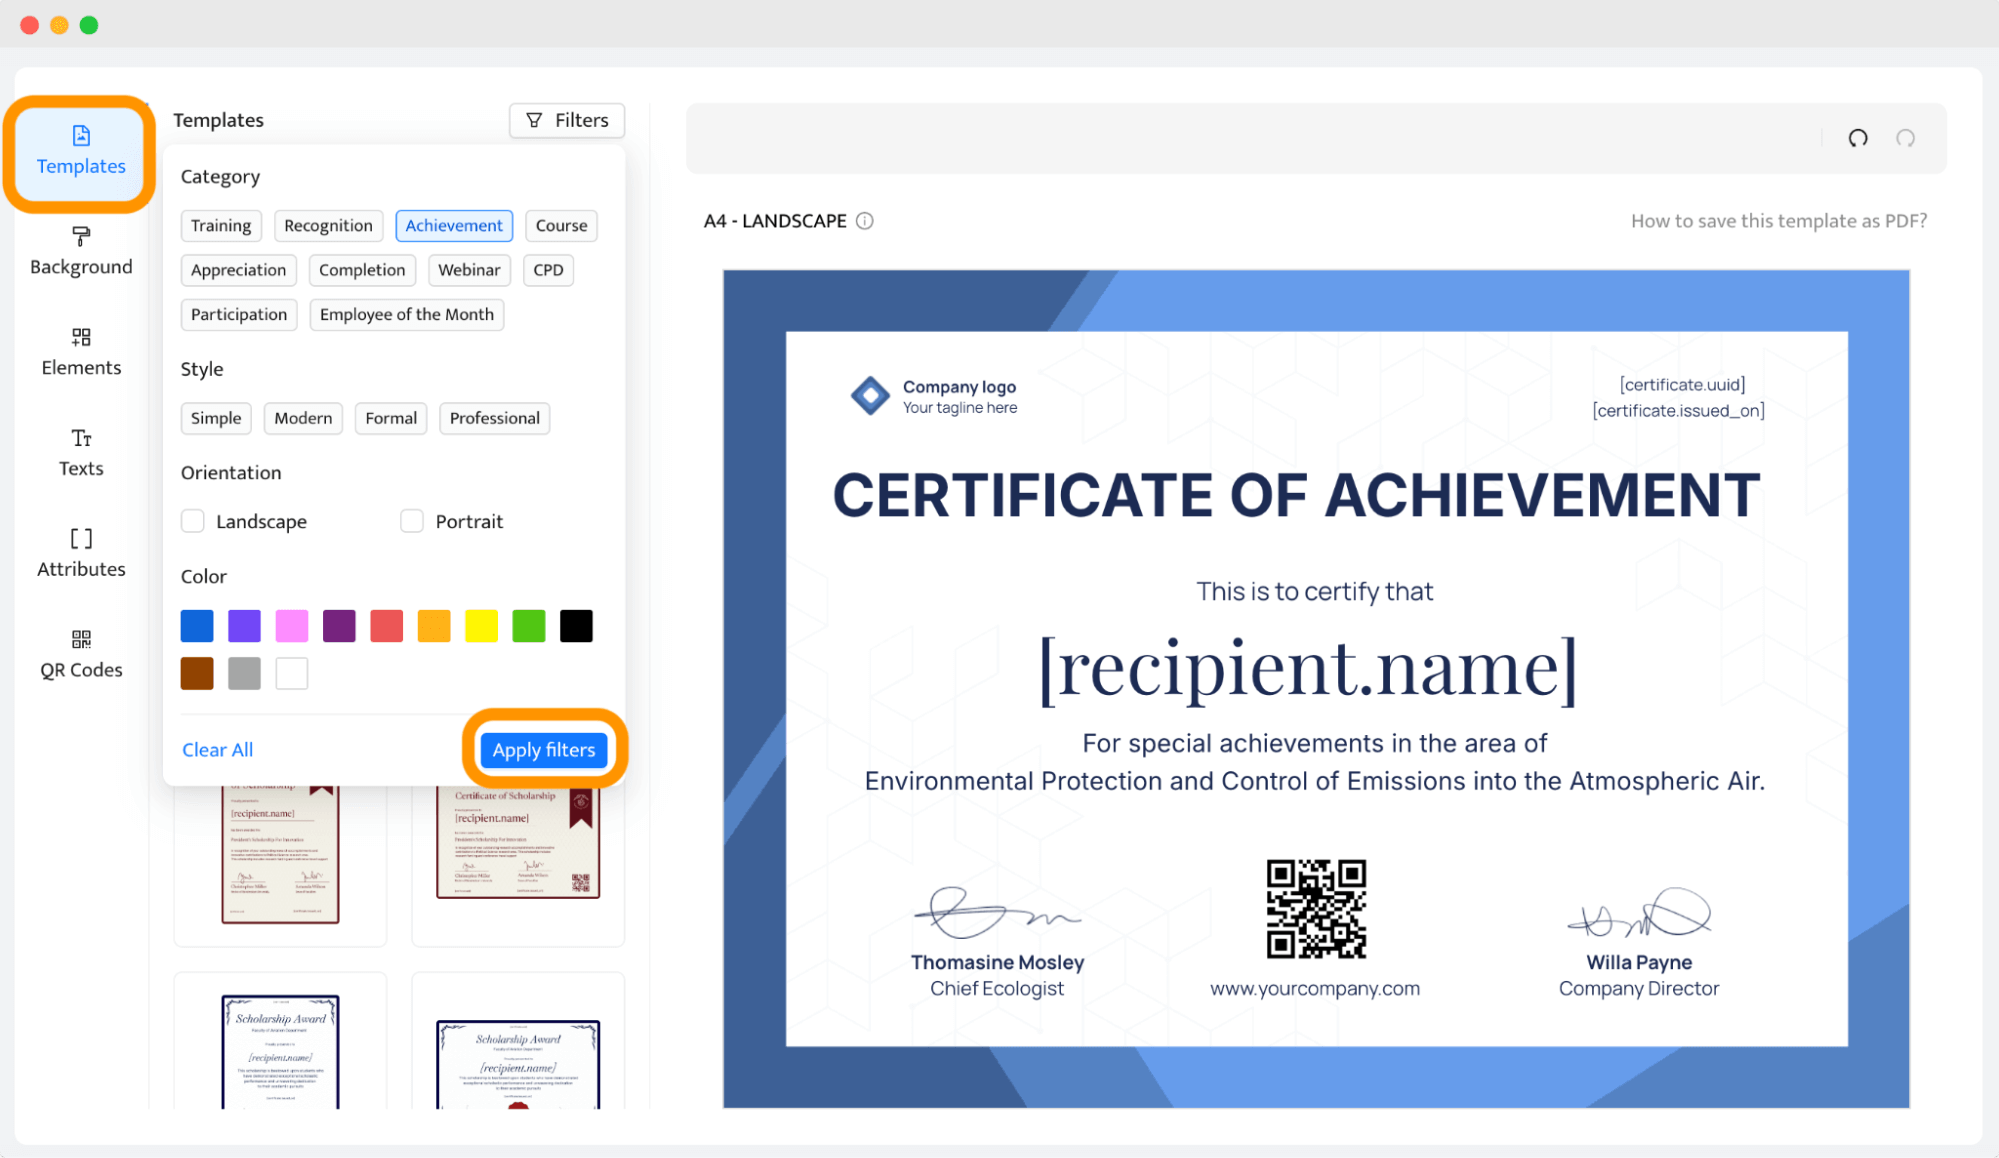Open the QR Codes panel
Image resolution: width=1999 pixels, height=1158 pixels.
tap(81, 653)
